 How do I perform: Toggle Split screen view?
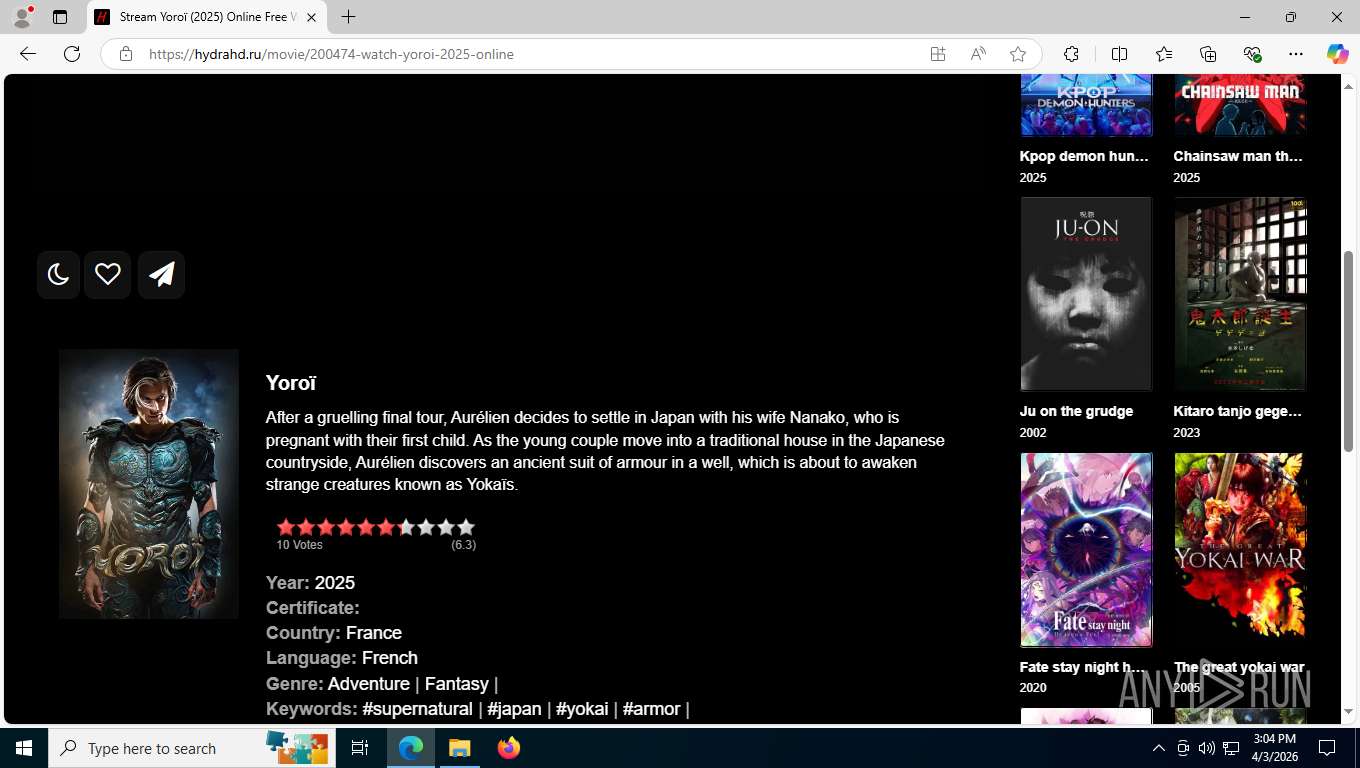coord(1119,54)
